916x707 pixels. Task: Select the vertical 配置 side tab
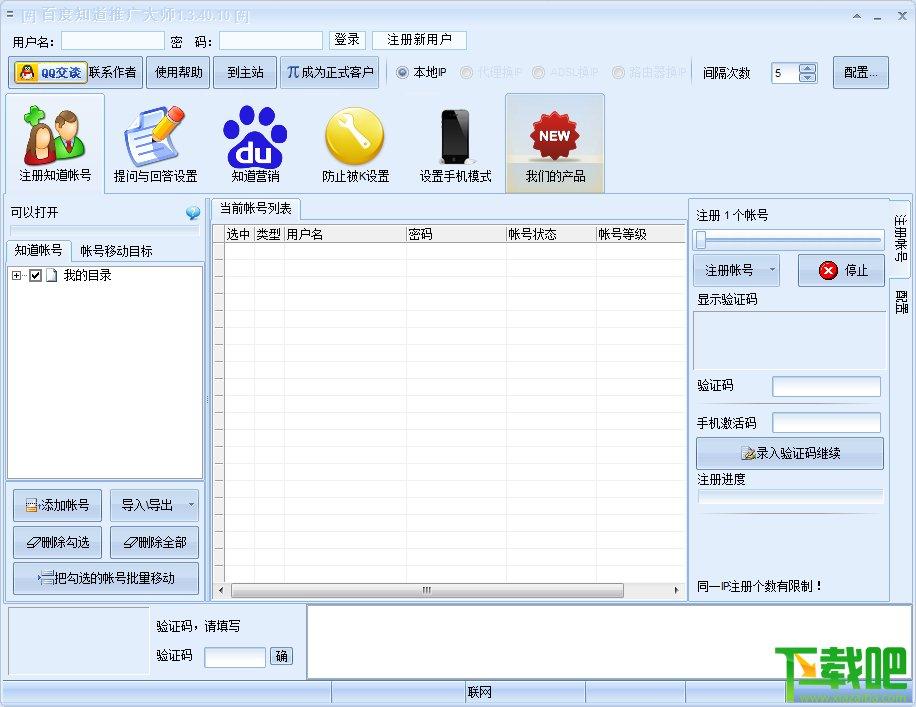click(x=901, y=301)
